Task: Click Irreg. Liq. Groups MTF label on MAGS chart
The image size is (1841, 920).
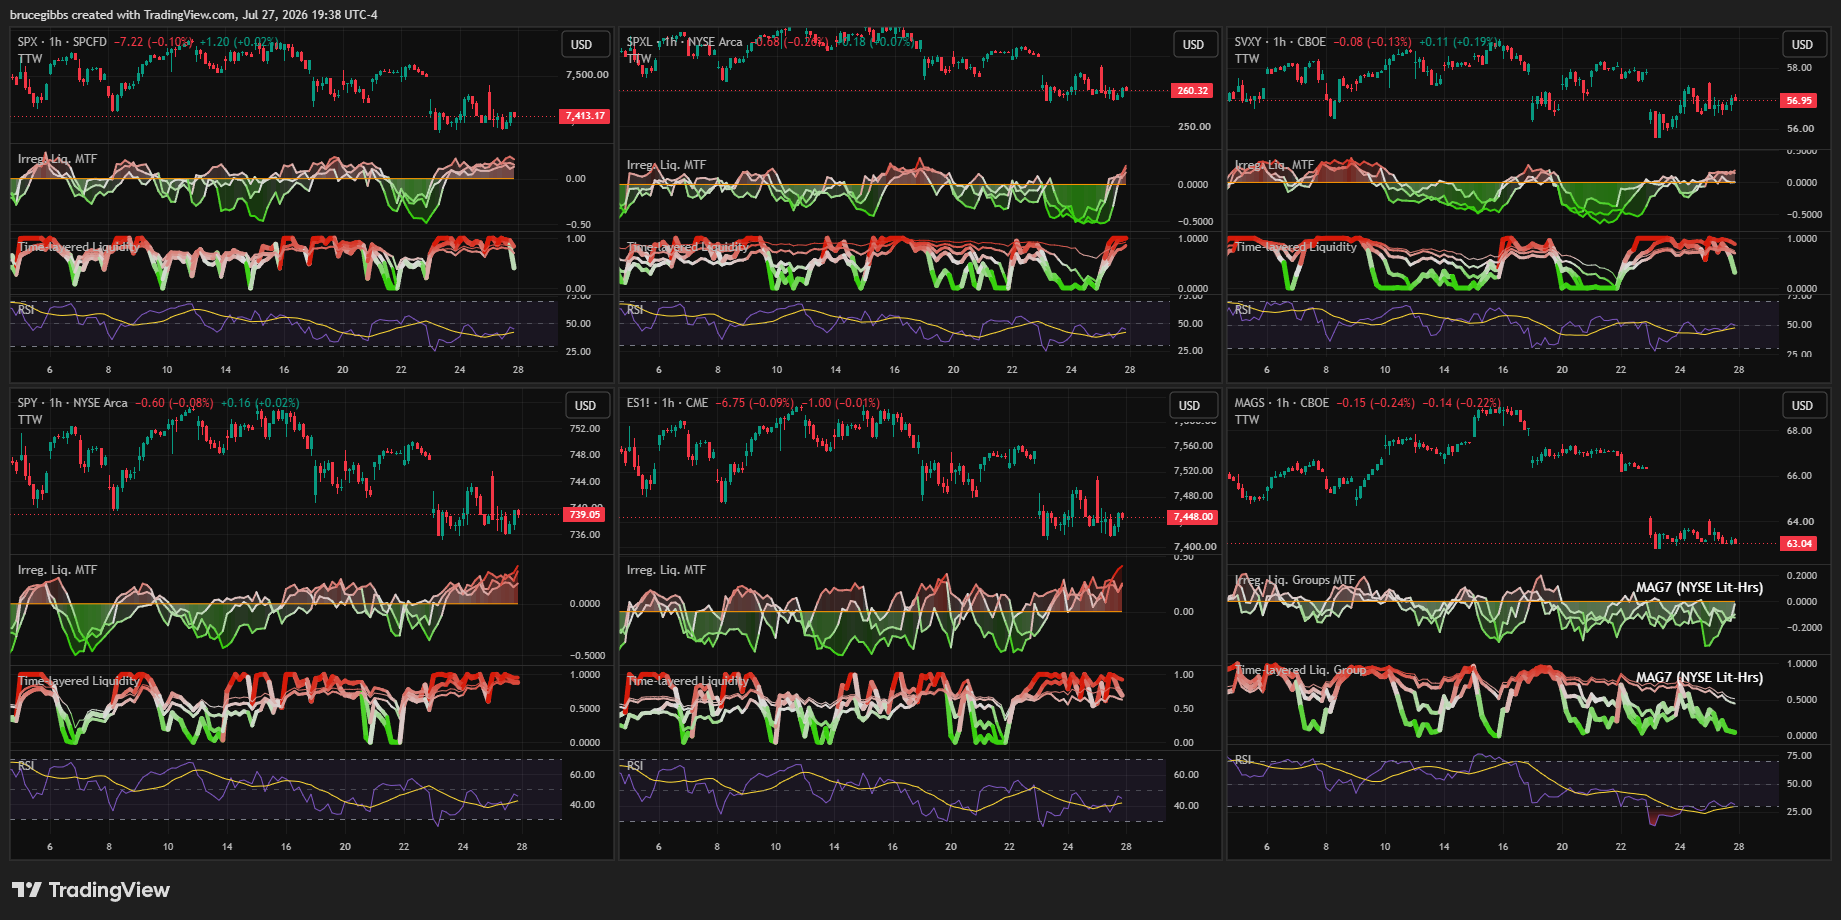Action: [1295, 580]
